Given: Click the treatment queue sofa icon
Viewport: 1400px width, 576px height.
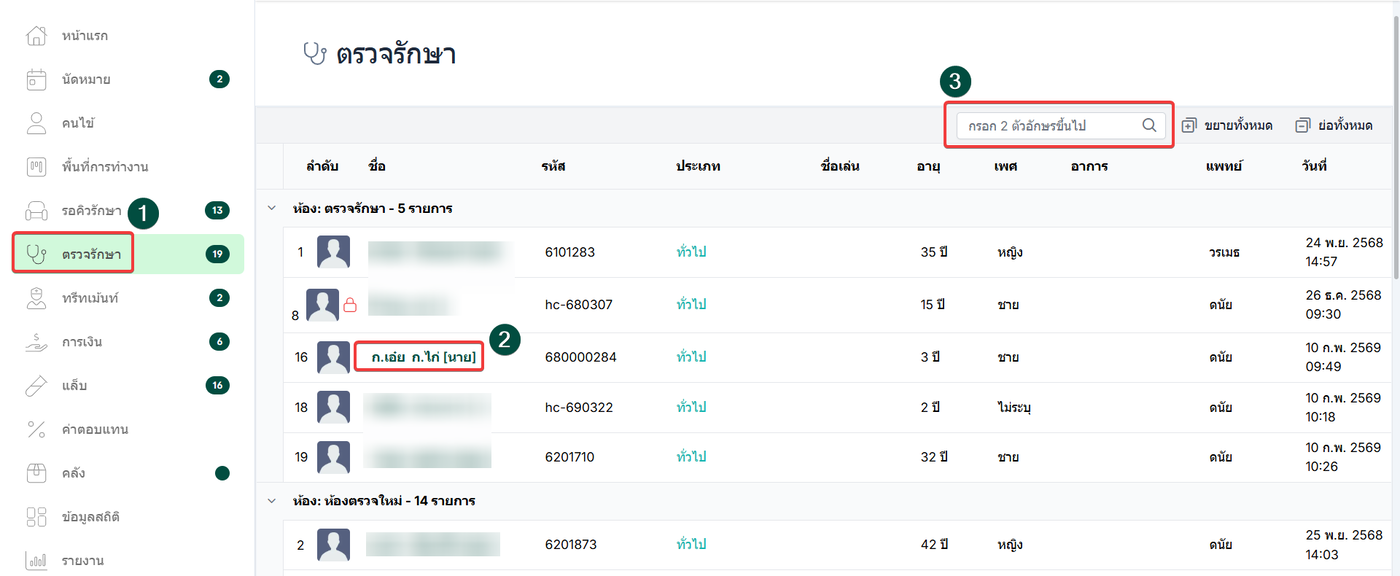Looking at the screenshot, I should point(36,211).
